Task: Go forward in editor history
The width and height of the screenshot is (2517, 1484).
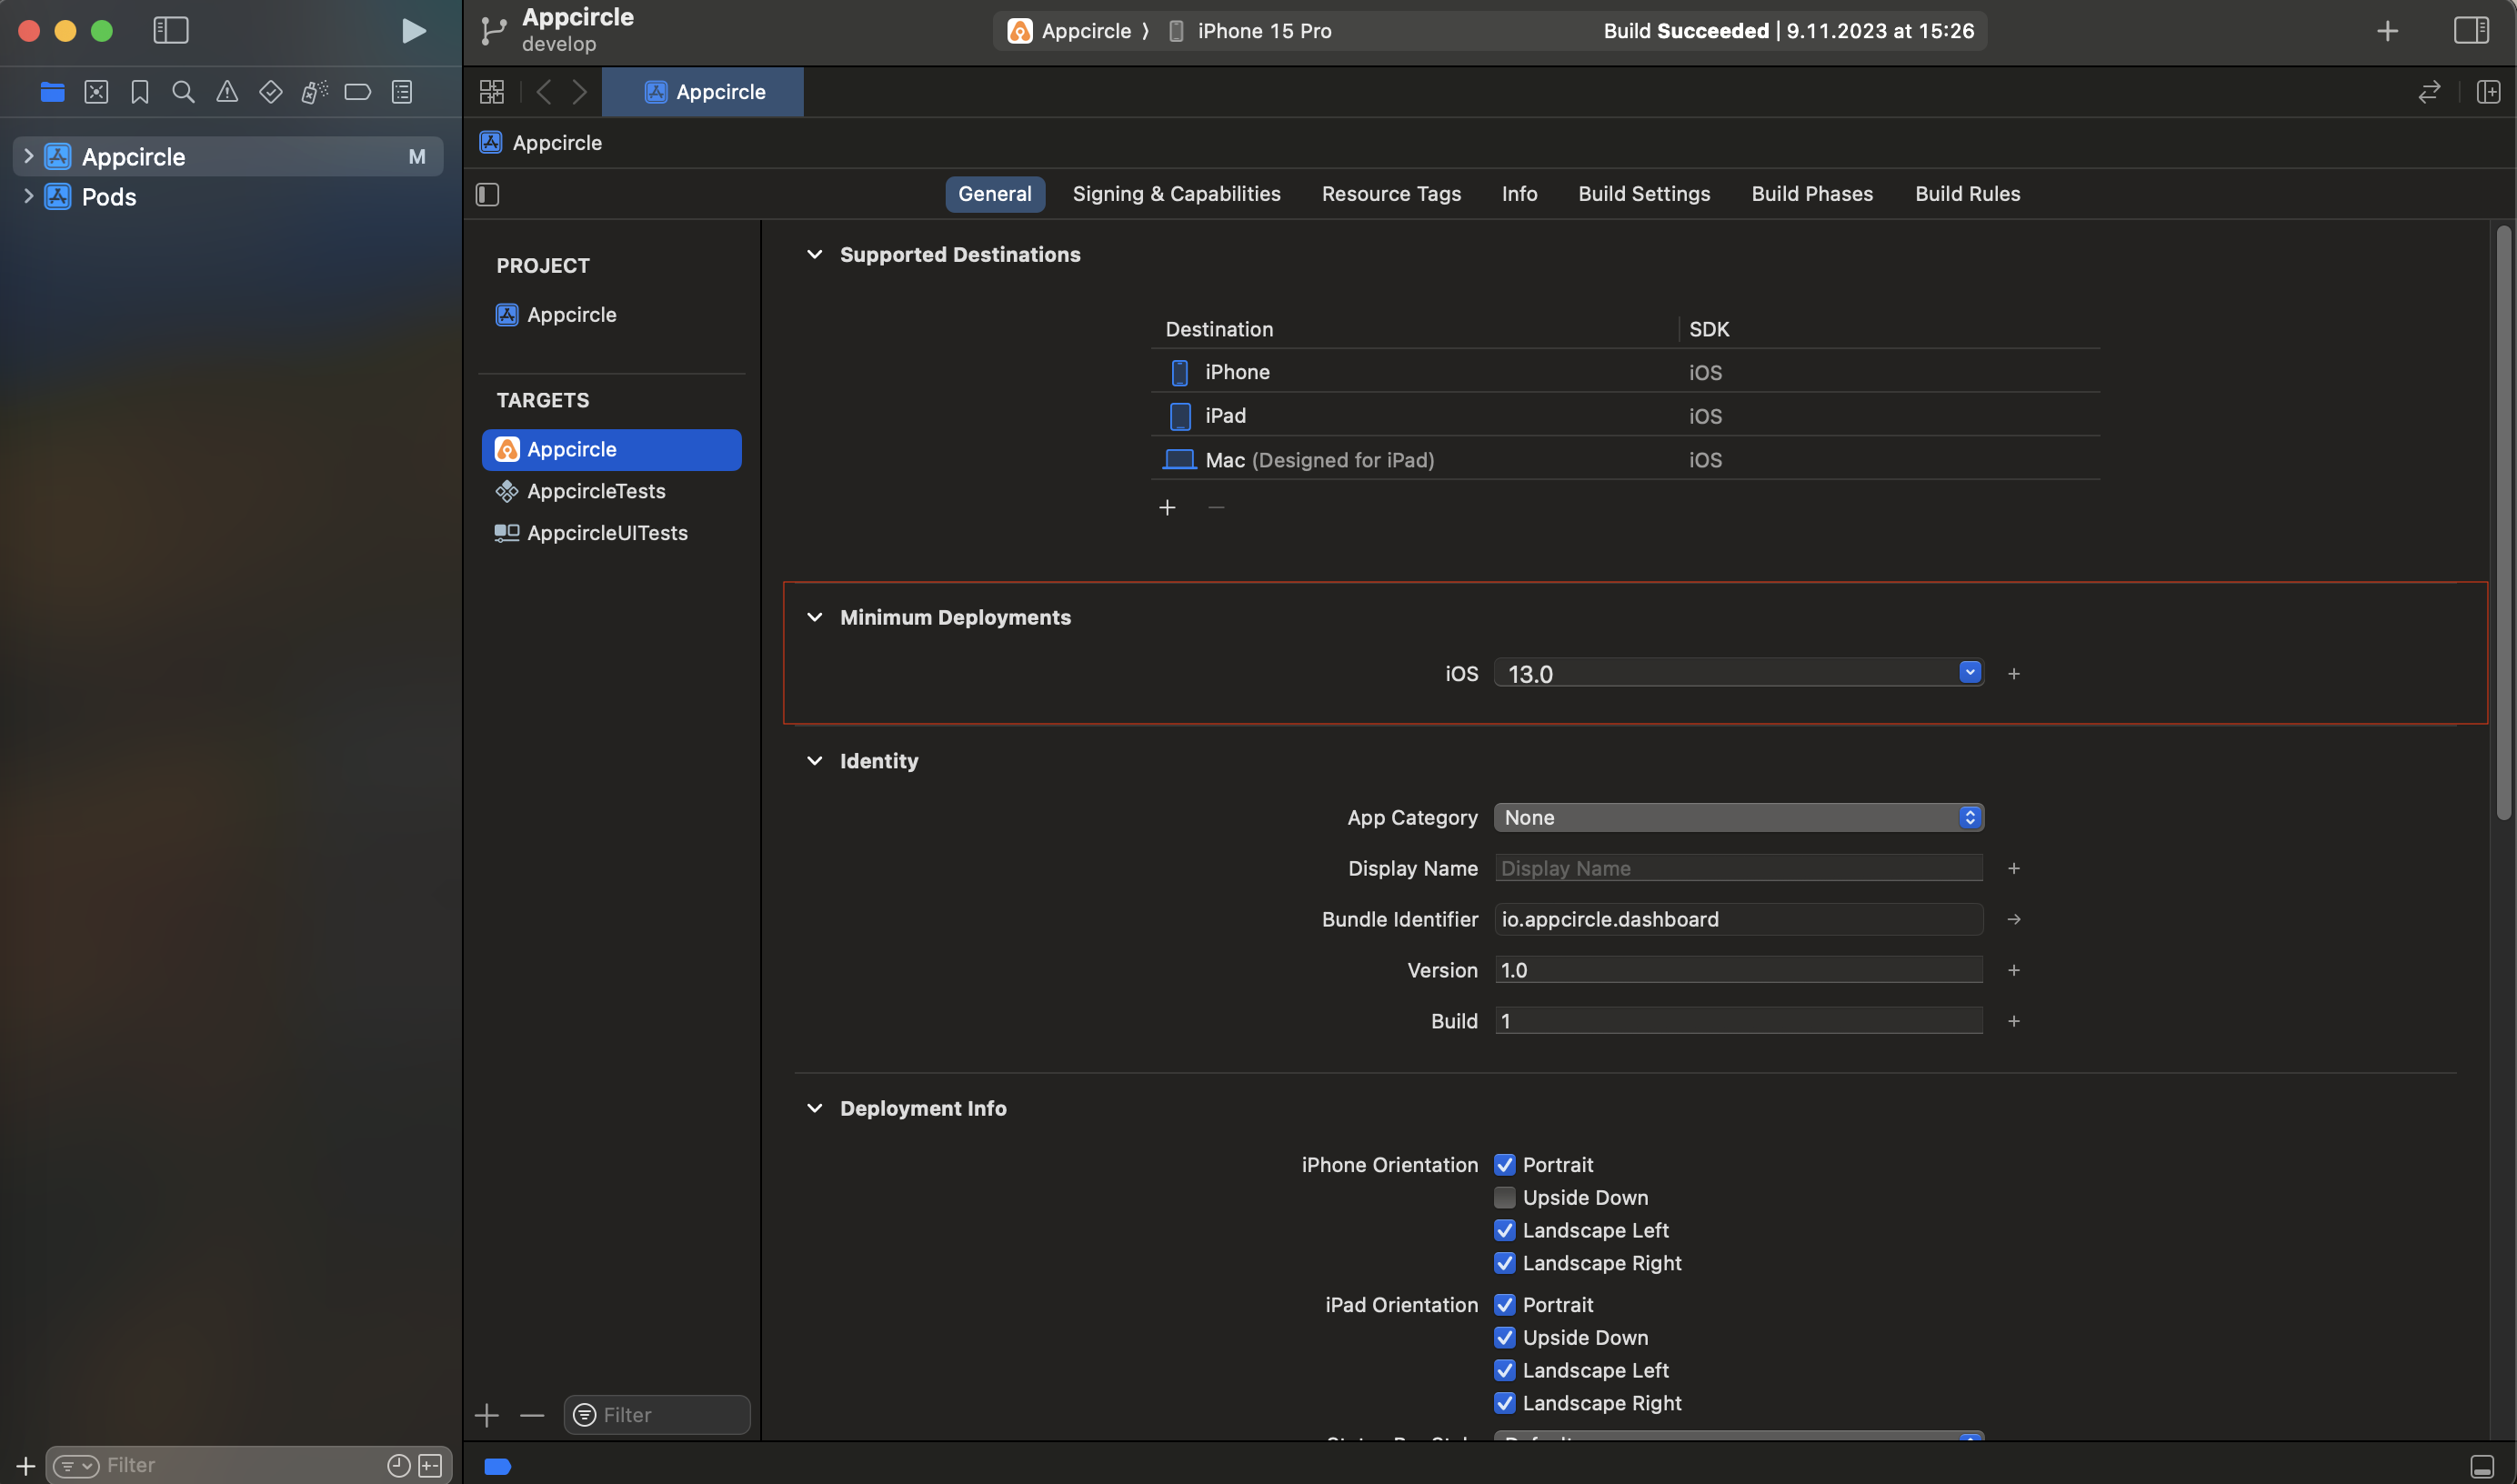Action: pyautogui.click(x=580, y=92)
